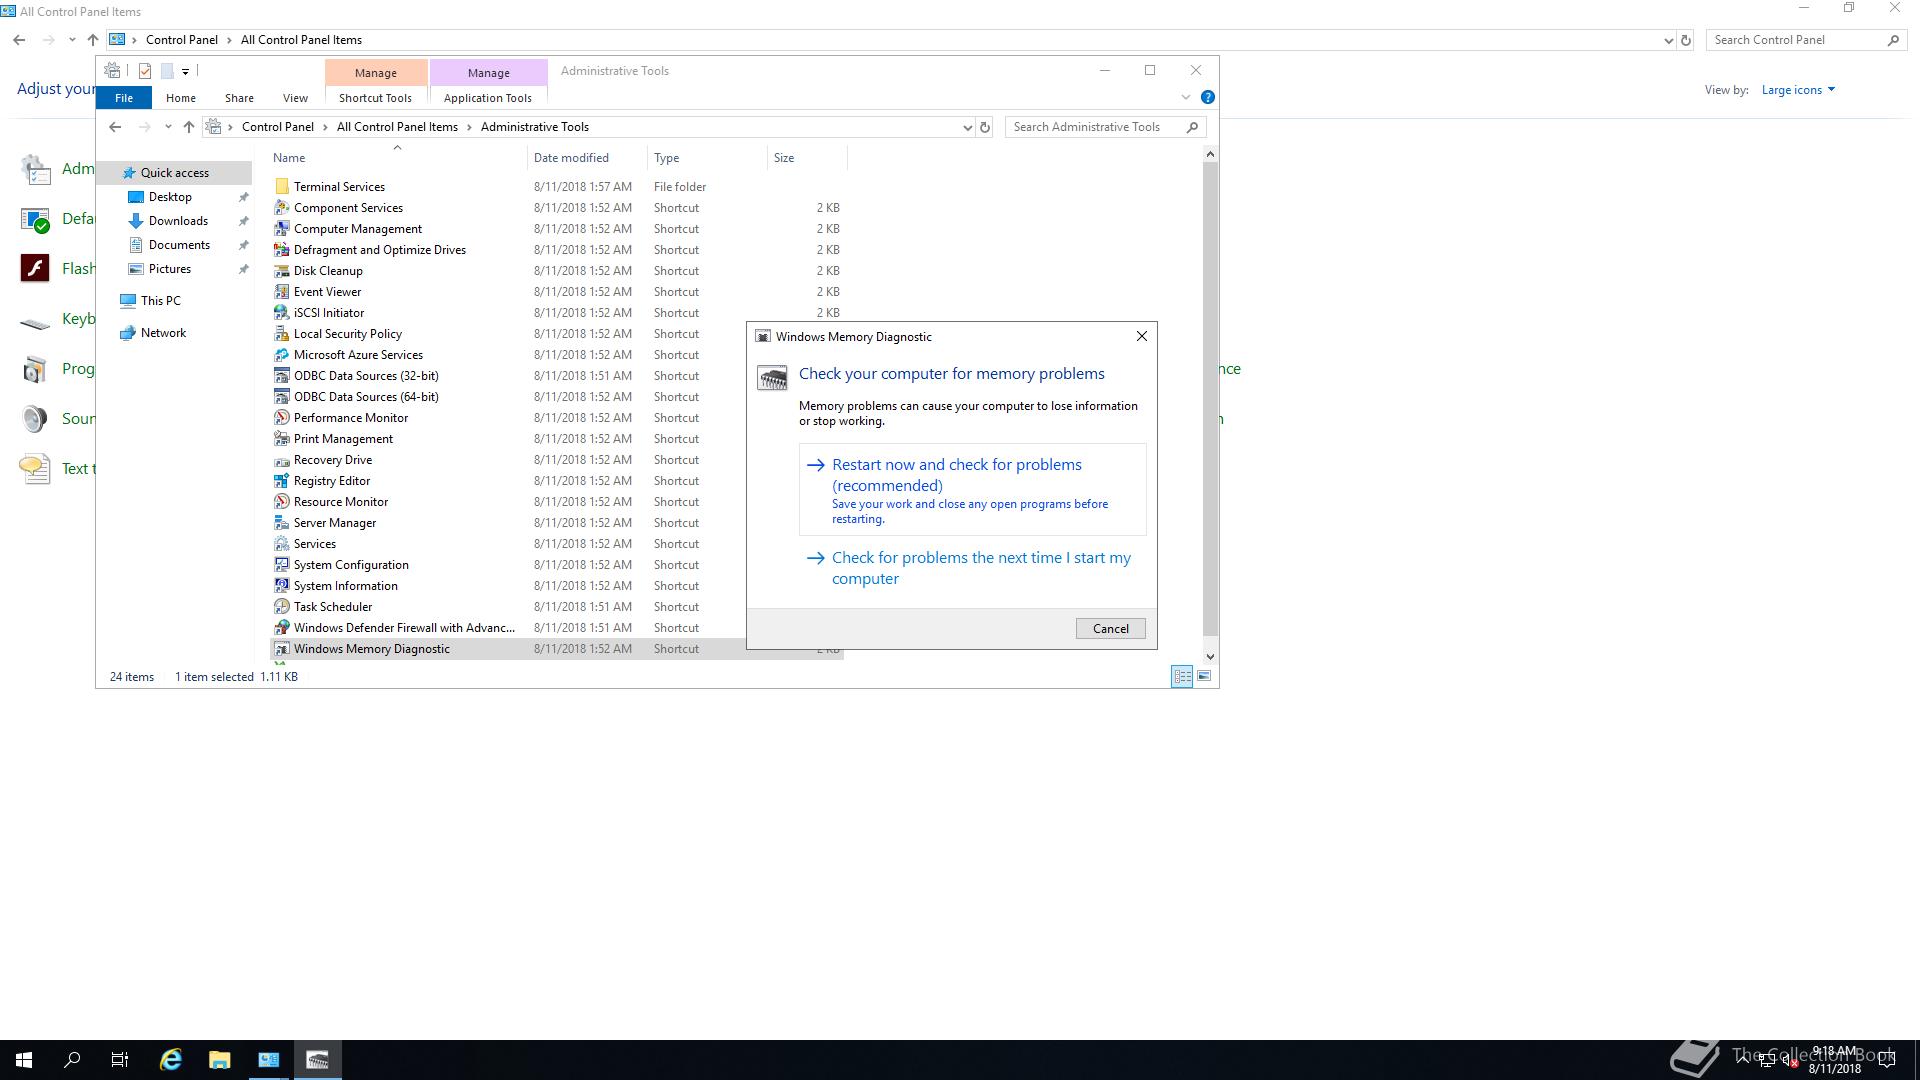Select the Registry Editor icon

[282, 480]
